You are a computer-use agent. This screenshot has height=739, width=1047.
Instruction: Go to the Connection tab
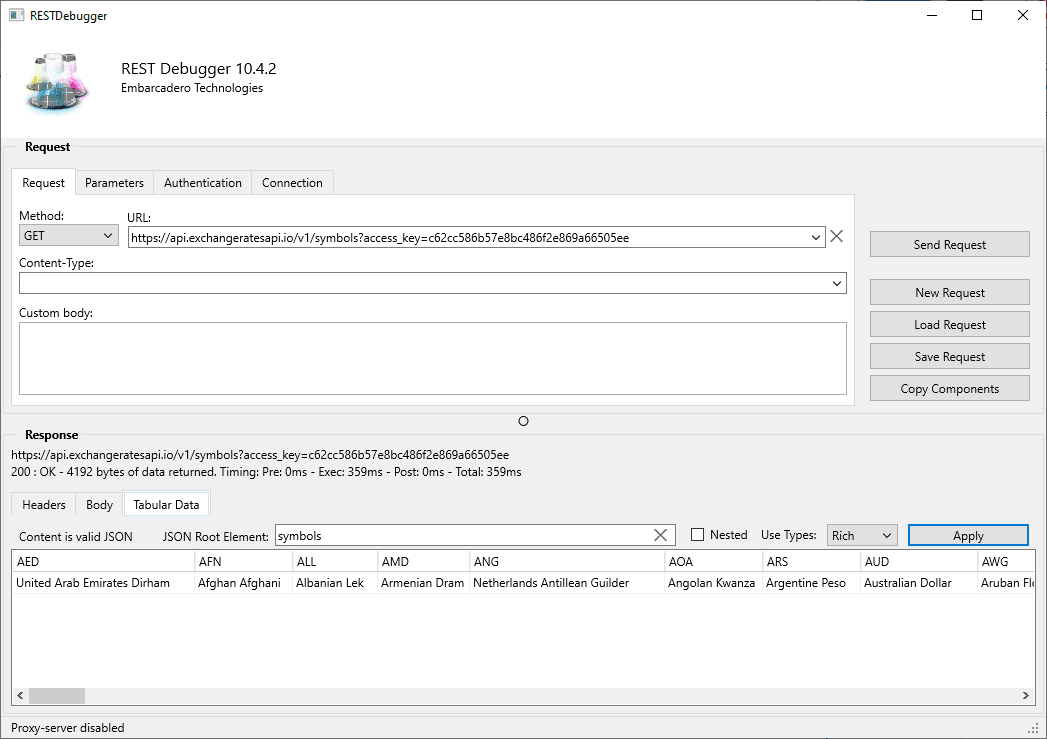pyautogui.click(x=292, y=183)
